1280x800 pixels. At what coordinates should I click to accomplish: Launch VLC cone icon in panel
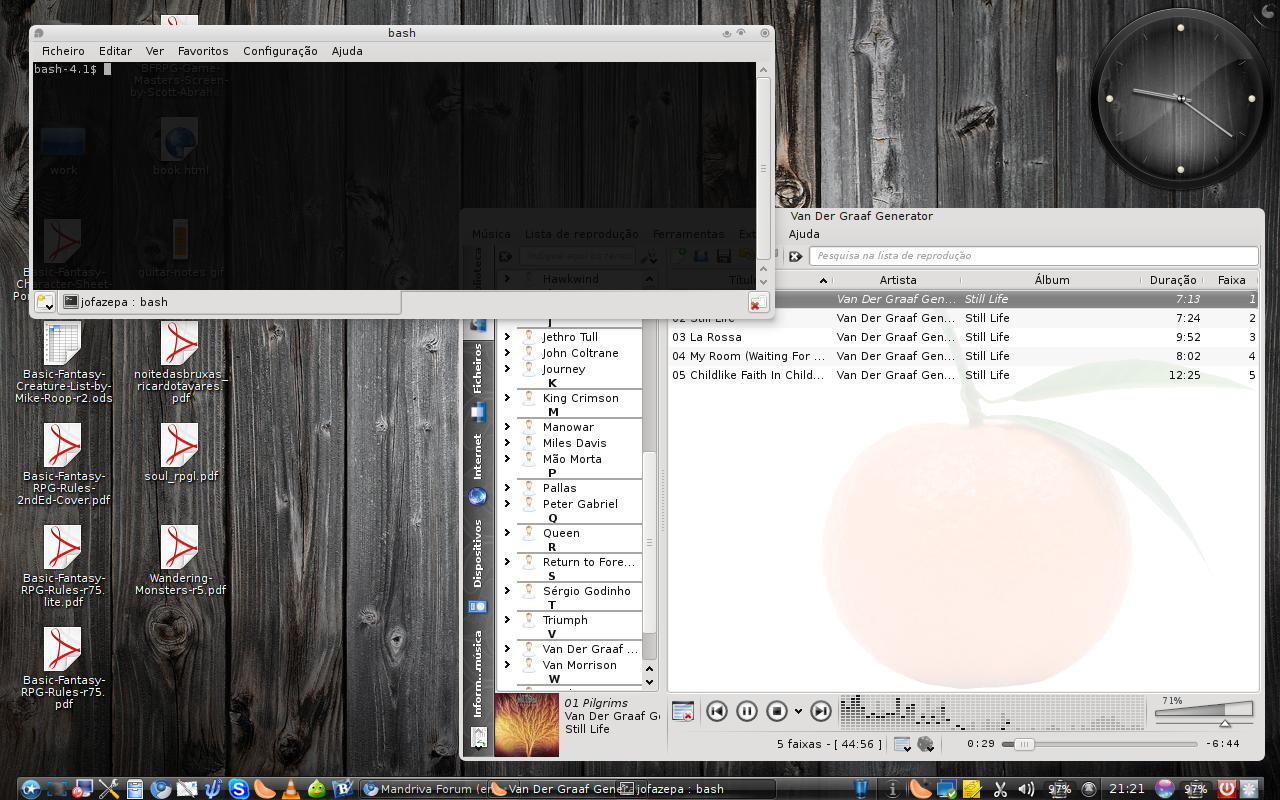[x=291, y=789]
